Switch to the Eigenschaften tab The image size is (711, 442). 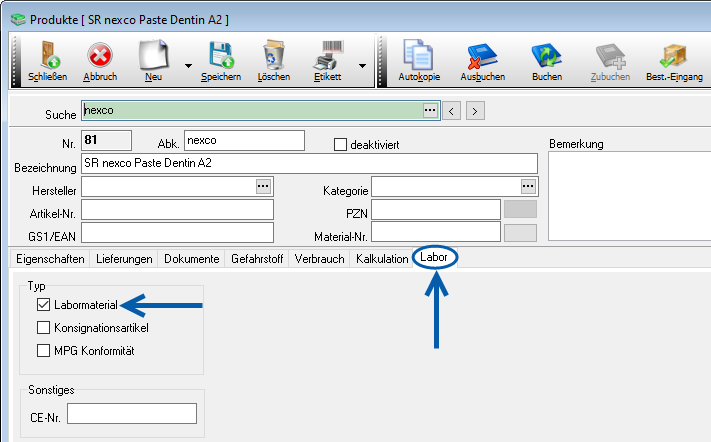50,259
